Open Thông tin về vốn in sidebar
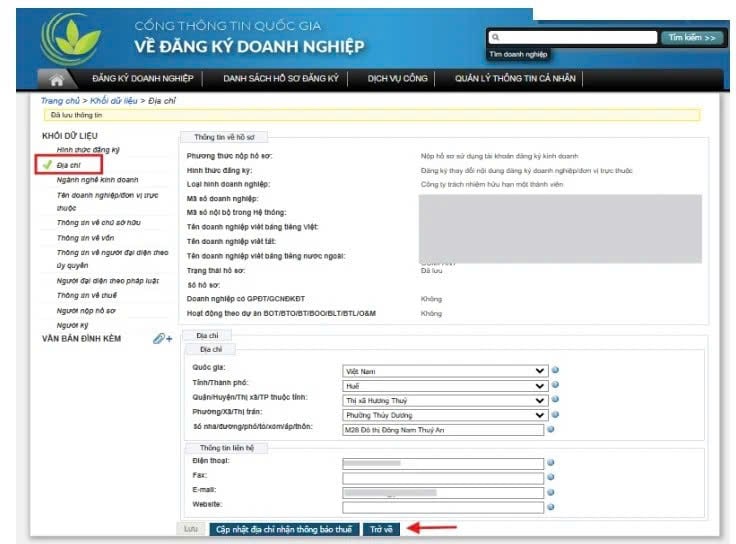736x544 pixels. pyautogui.click(x=85, y=238)
